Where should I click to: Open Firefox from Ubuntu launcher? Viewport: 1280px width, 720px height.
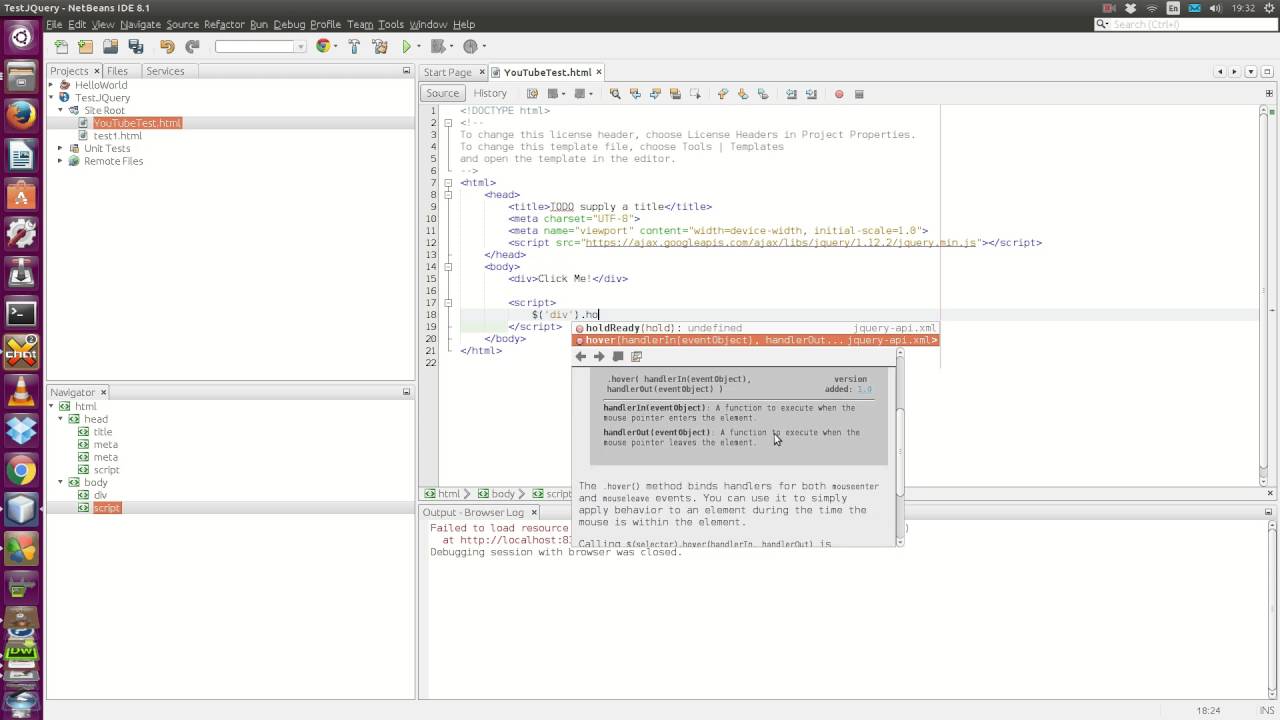point(21,115)
